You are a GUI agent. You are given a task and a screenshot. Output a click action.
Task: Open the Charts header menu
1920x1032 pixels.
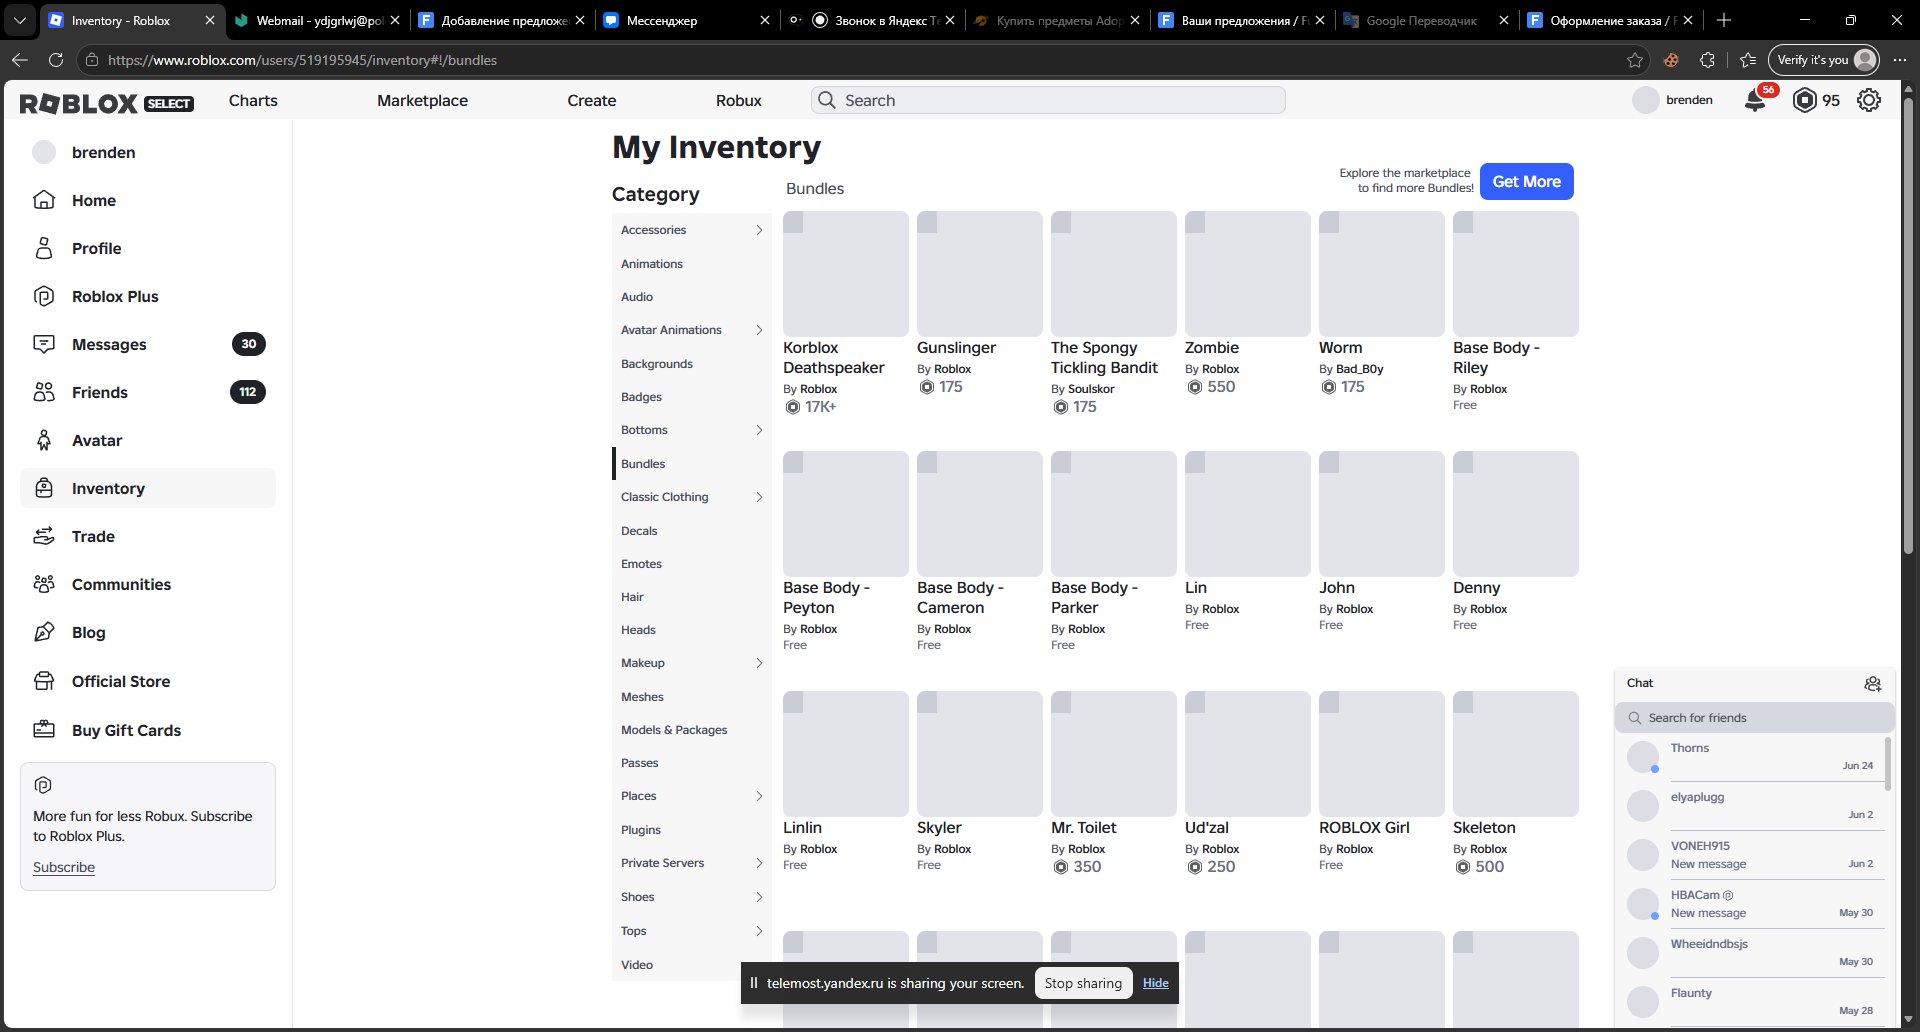tap(253, 100)
